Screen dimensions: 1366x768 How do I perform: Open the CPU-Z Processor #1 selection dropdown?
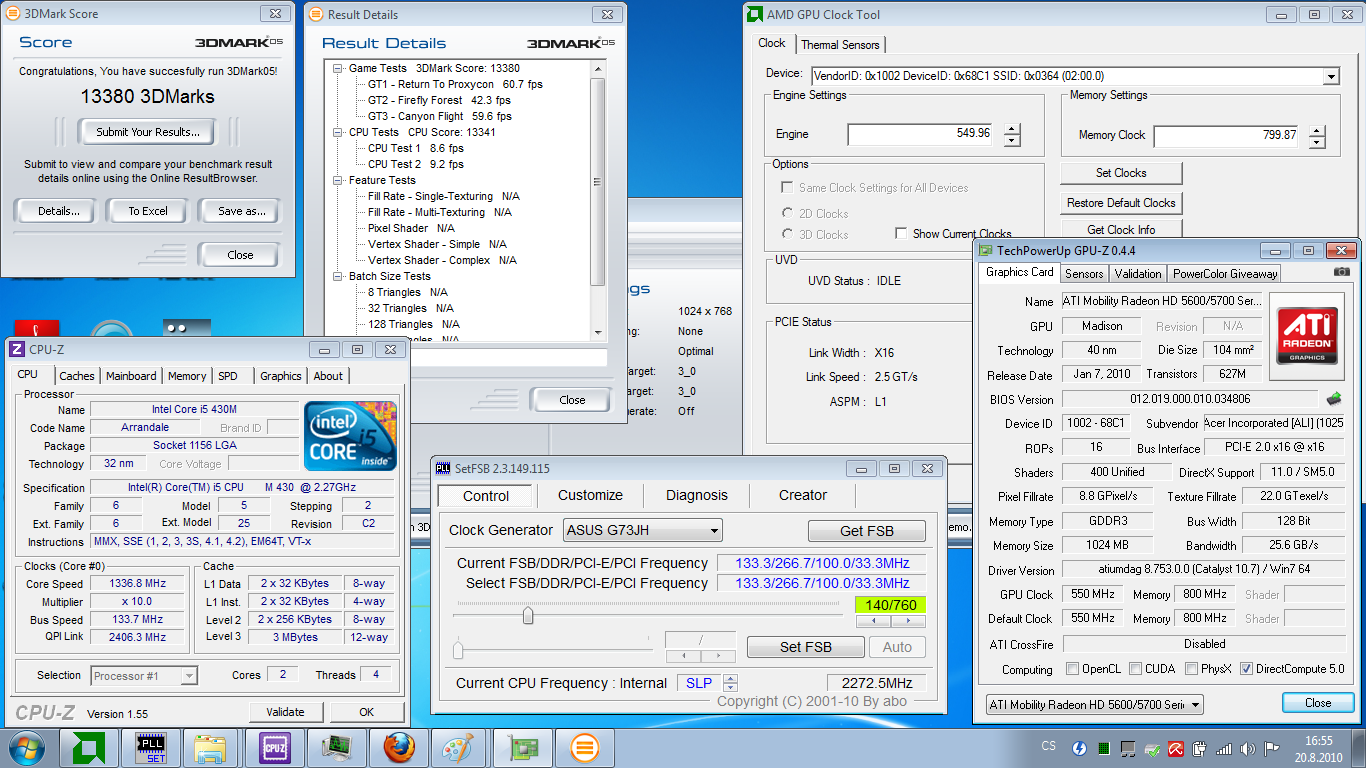click(144, 676)
